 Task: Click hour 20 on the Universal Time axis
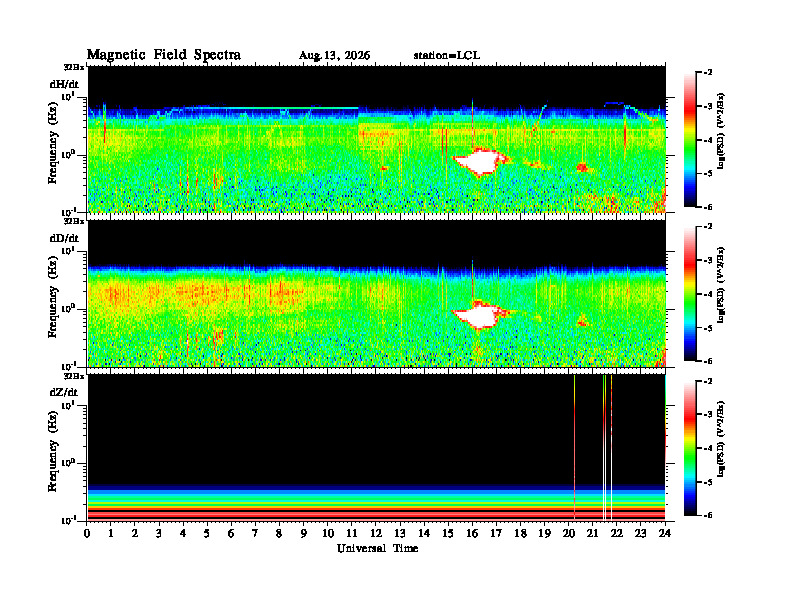569,533
